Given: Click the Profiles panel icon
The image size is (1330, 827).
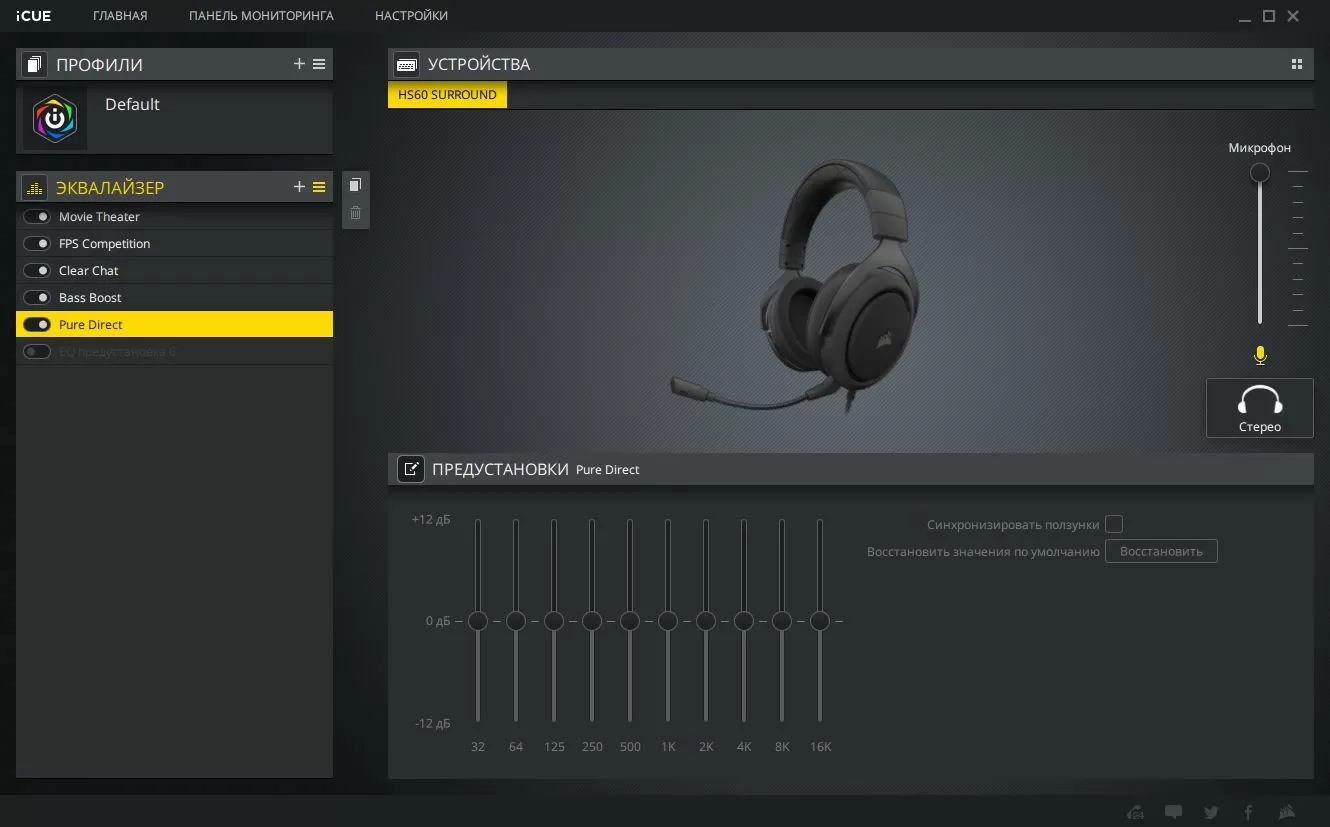Looking at the screenshot, I should [x=35, y=64].
